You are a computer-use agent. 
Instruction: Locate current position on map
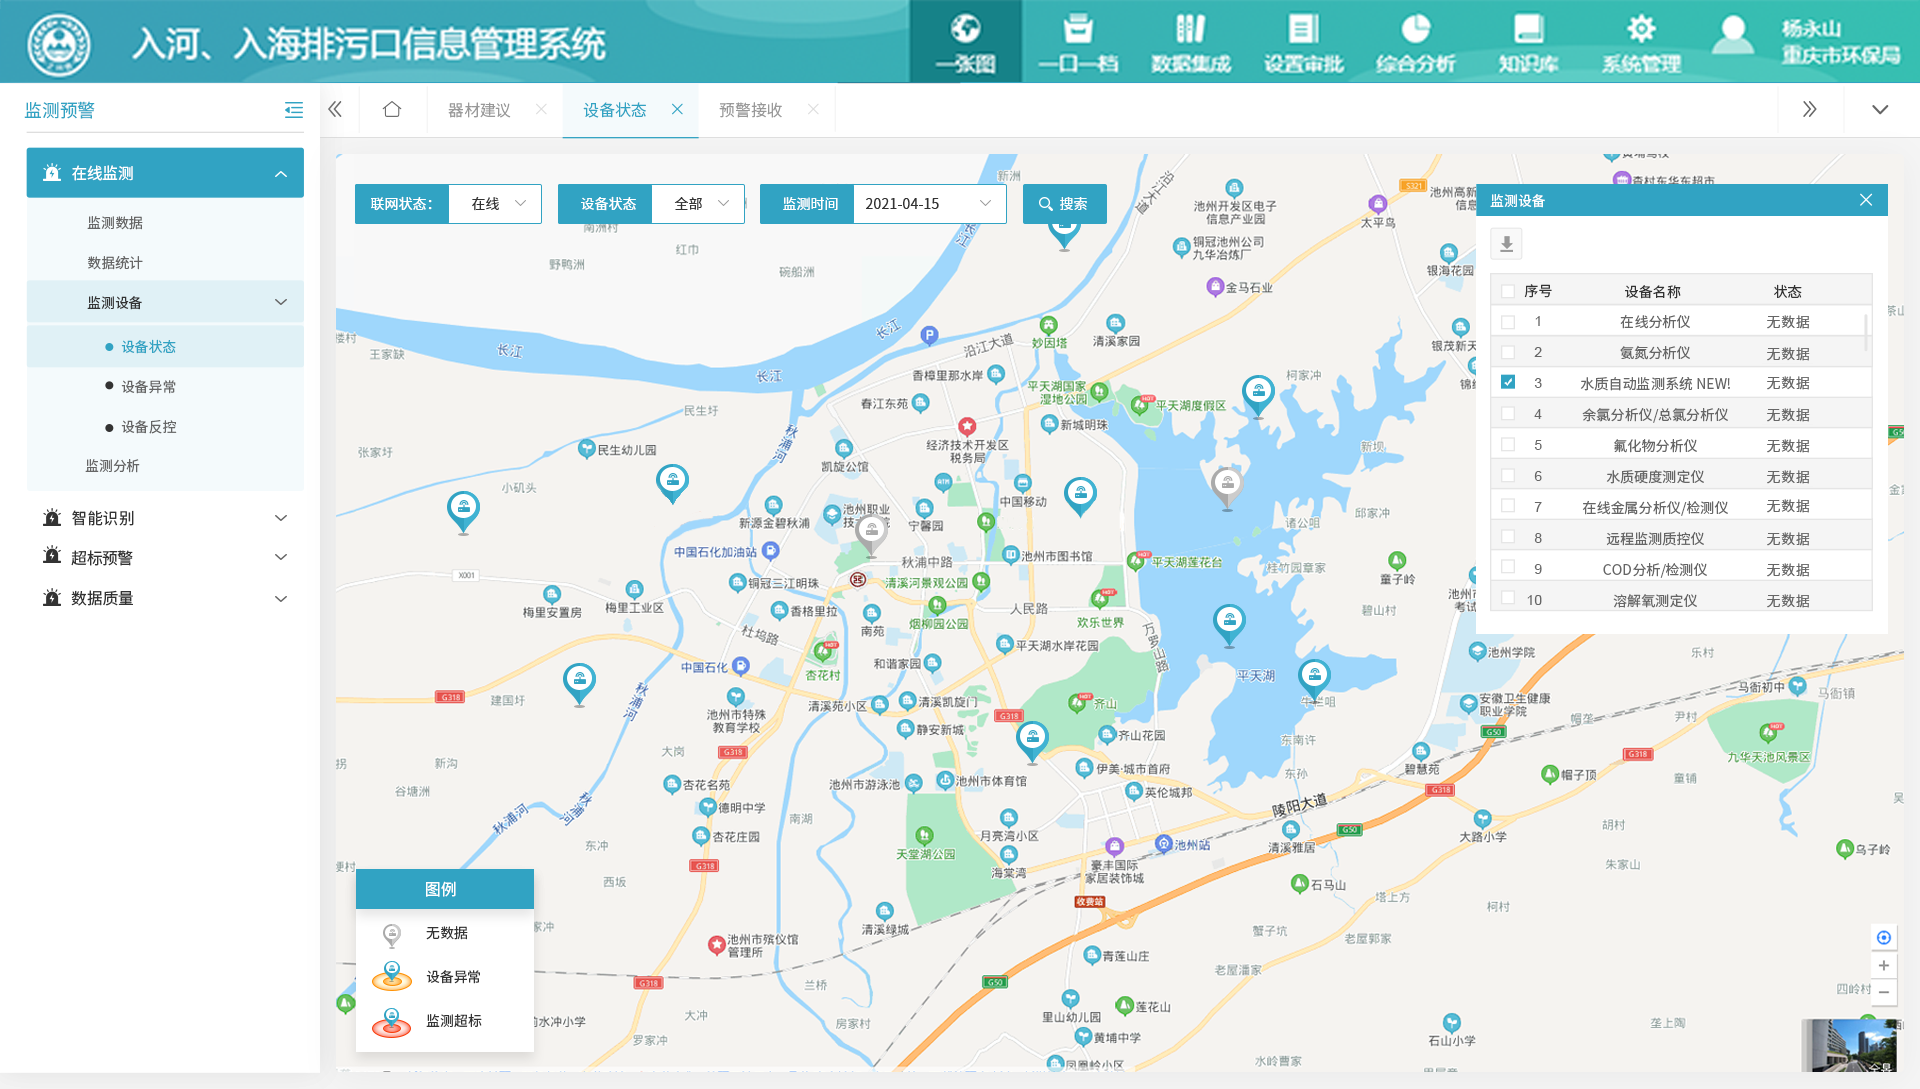point(1884,937)
